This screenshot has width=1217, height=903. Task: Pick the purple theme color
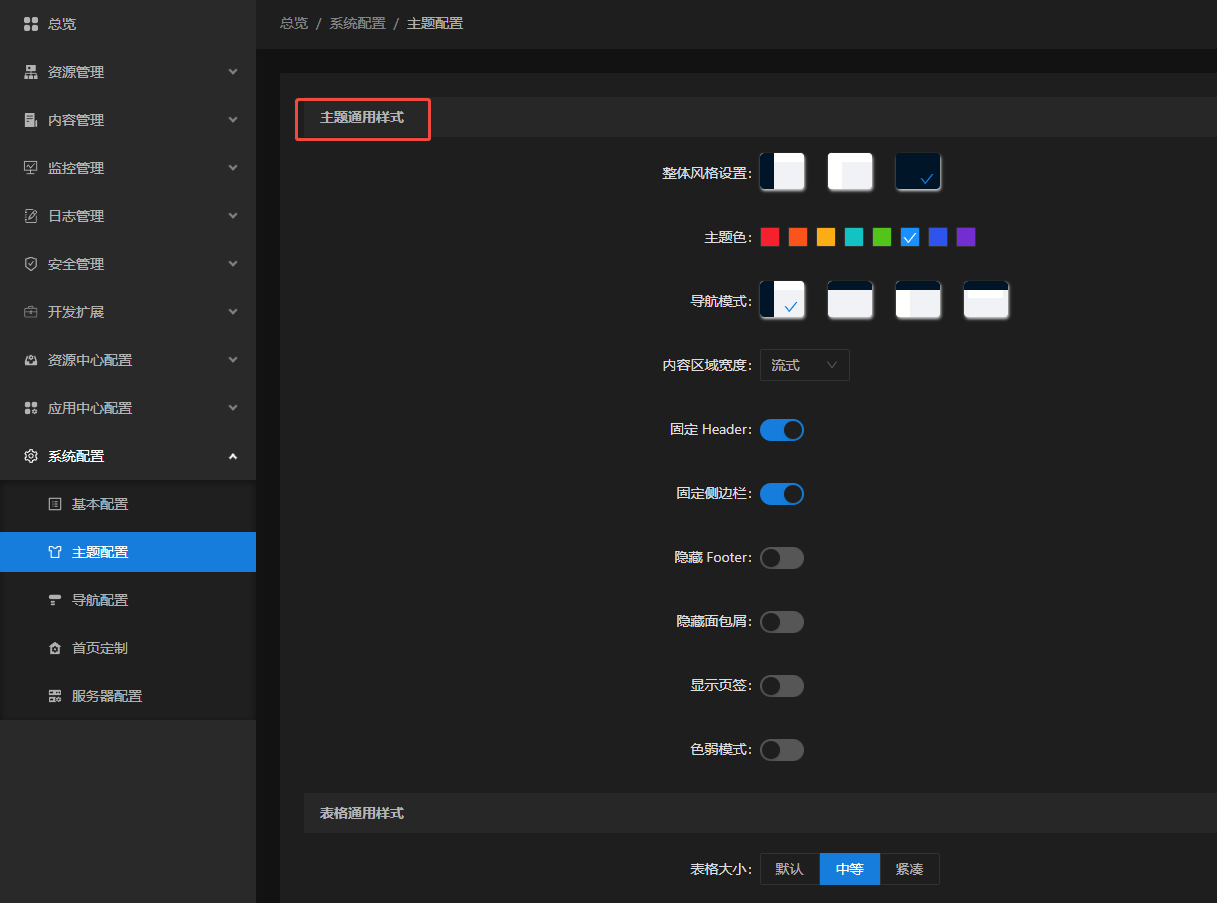(x=966, y=237)
